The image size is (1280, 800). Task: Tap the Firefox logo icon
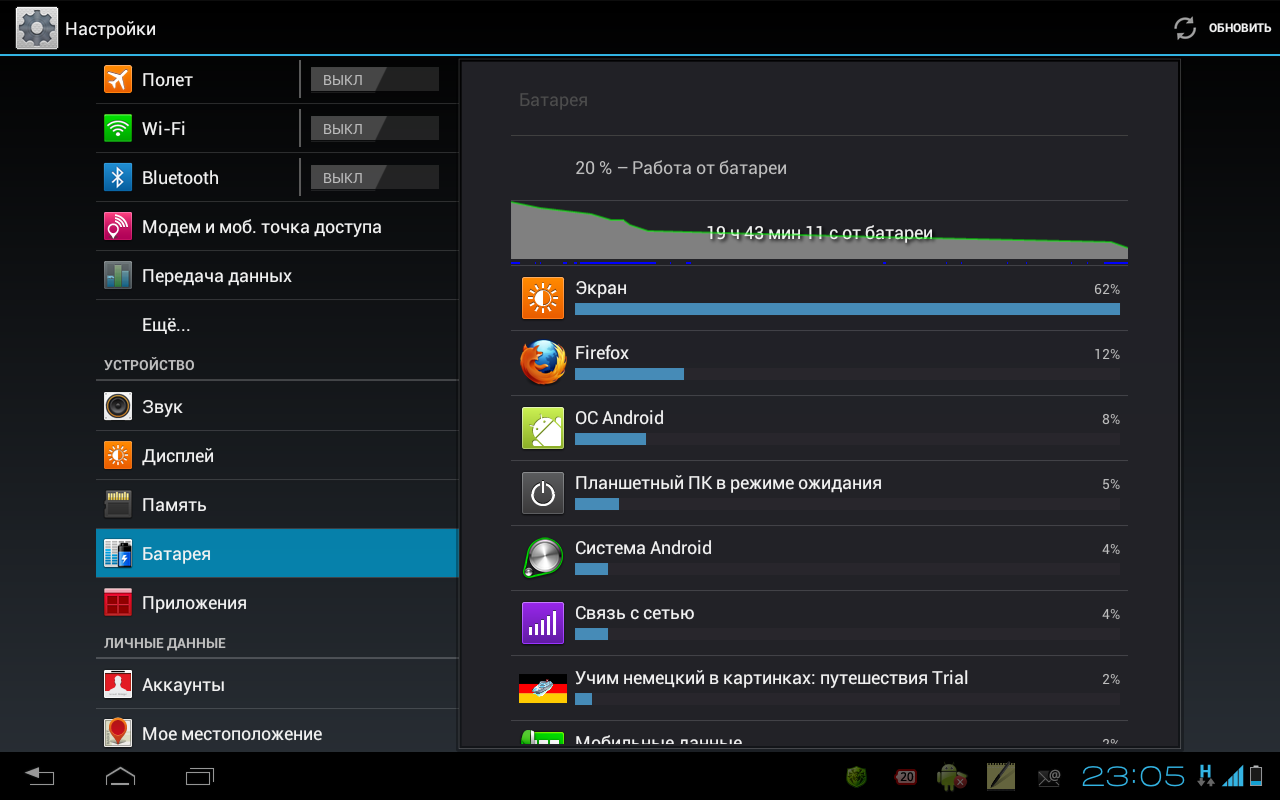(543, 363)
